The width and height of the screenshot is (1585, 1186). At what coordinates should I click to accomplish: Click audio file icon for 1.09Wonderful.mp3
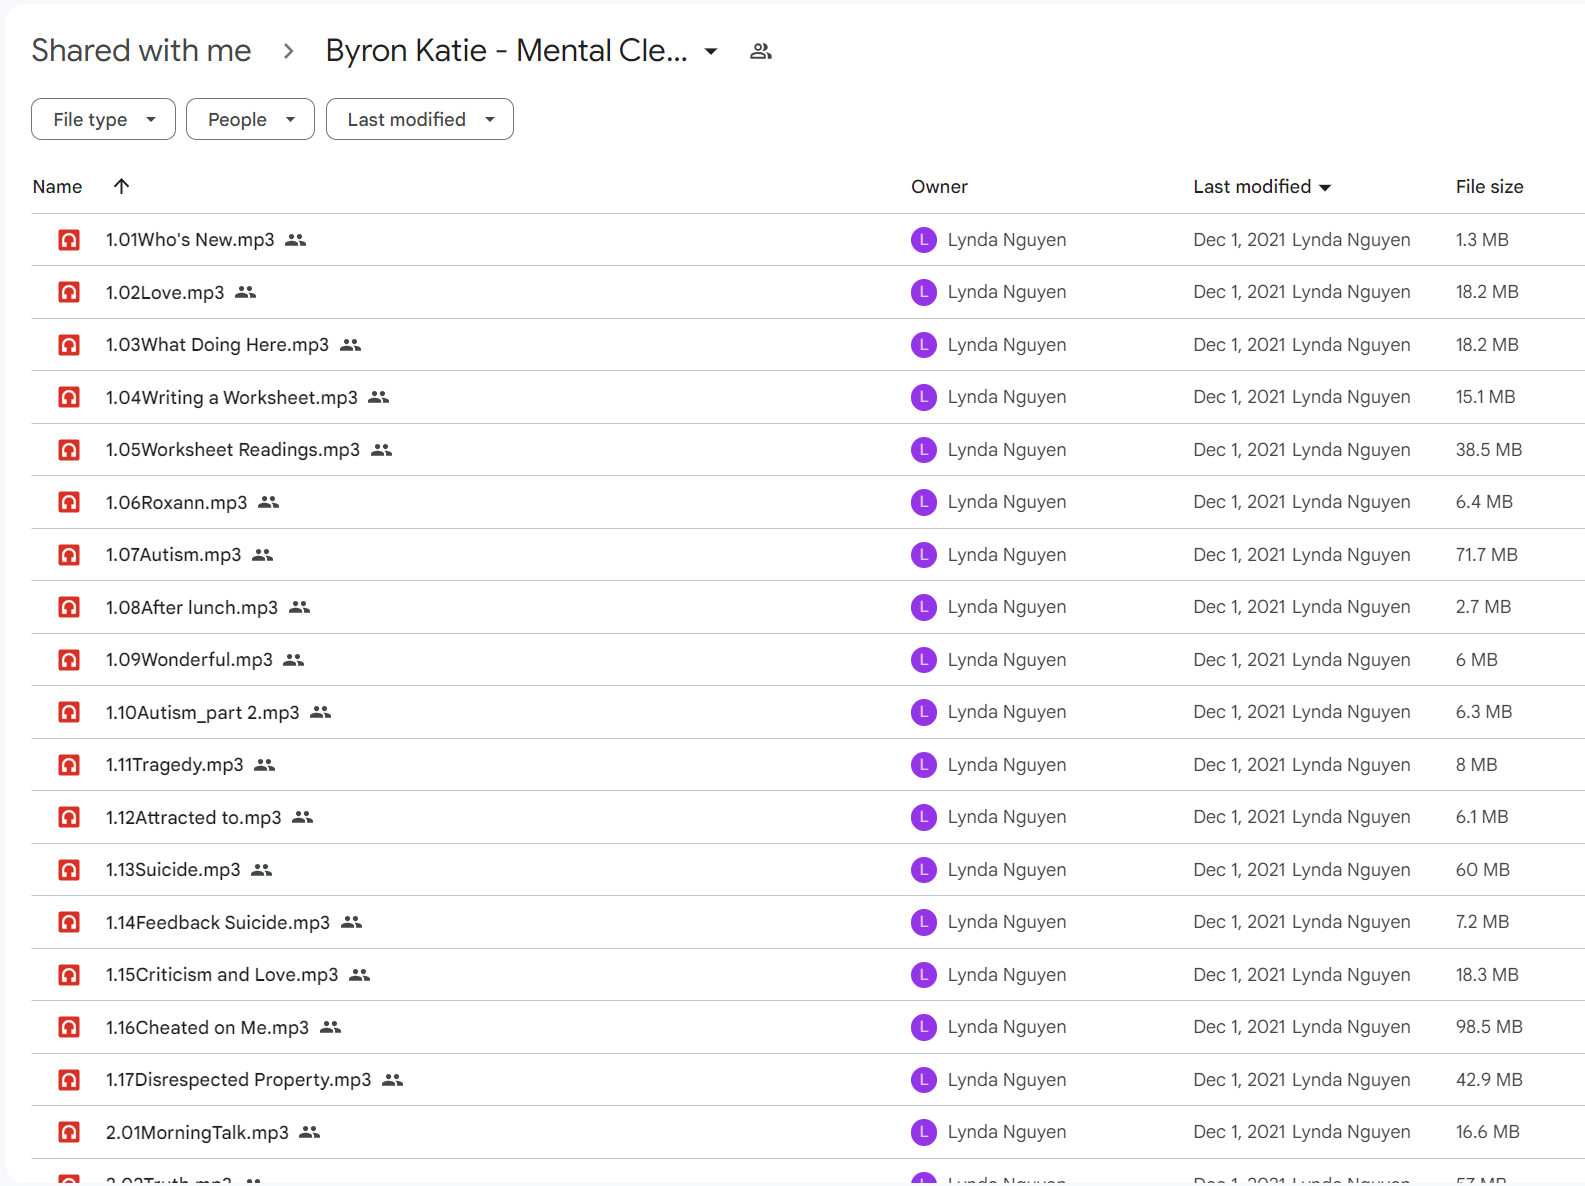click(69, 660)
